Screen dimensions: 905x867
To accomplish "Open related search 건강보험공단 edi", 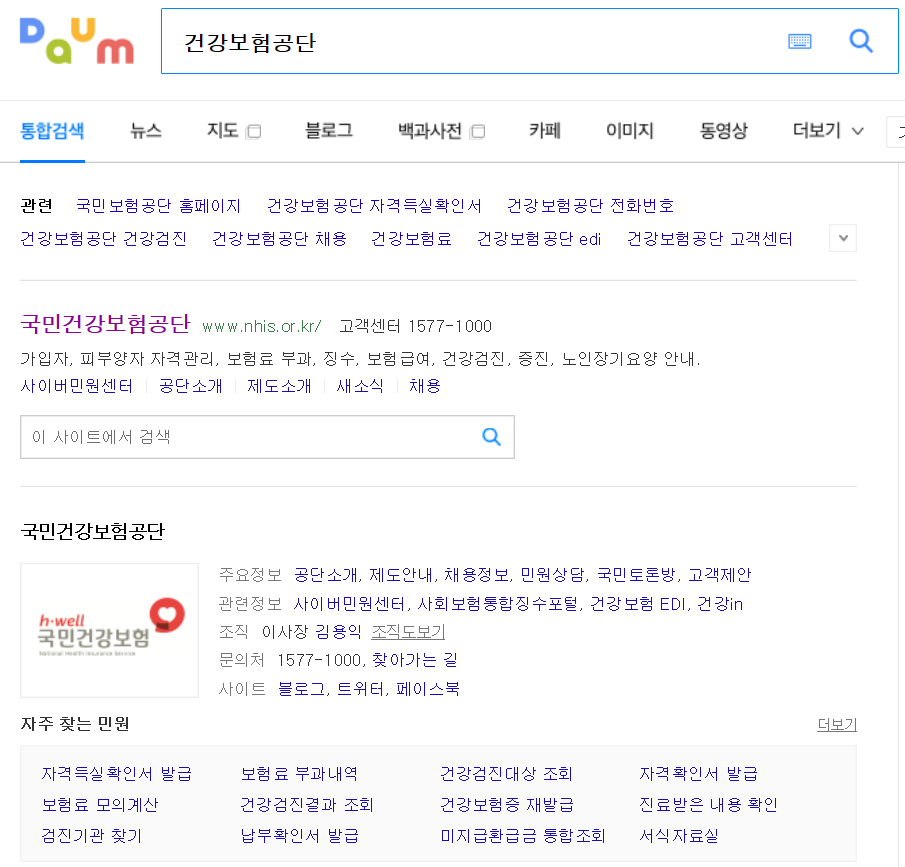I will pos(539,238).
